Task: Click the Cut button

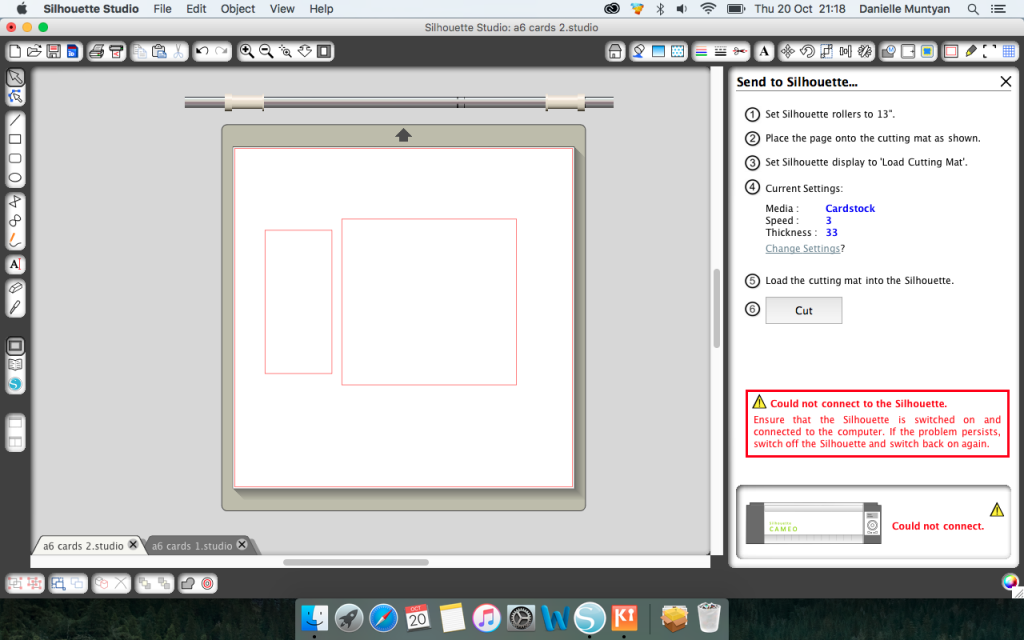Action: [x=803, y=310]
